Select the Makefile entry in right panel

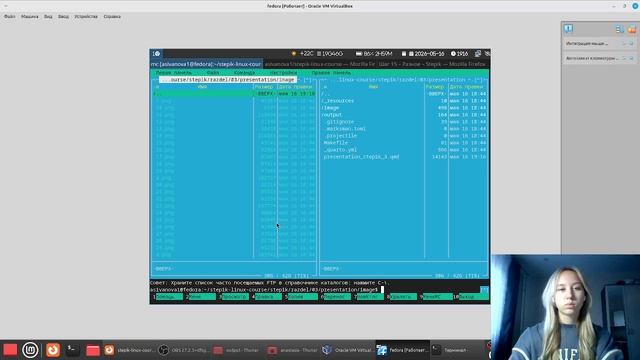coord(336,143)
